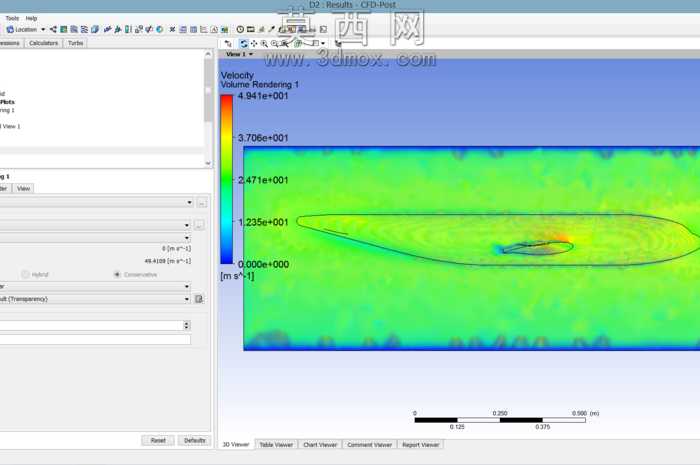The image size is (700, 465).
Task: Open the Animation tool icon
Action: coord(250,29)
